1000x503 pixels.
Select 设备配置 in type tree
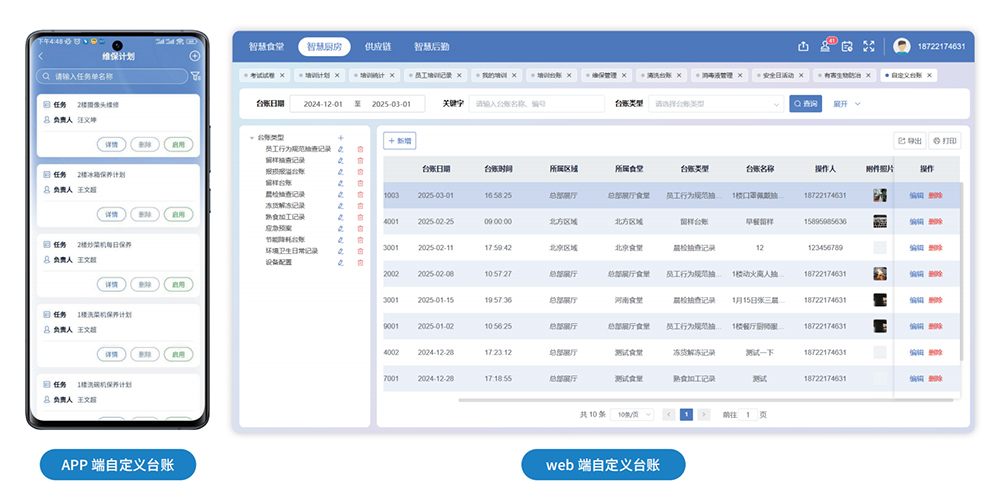coord(279,263)
